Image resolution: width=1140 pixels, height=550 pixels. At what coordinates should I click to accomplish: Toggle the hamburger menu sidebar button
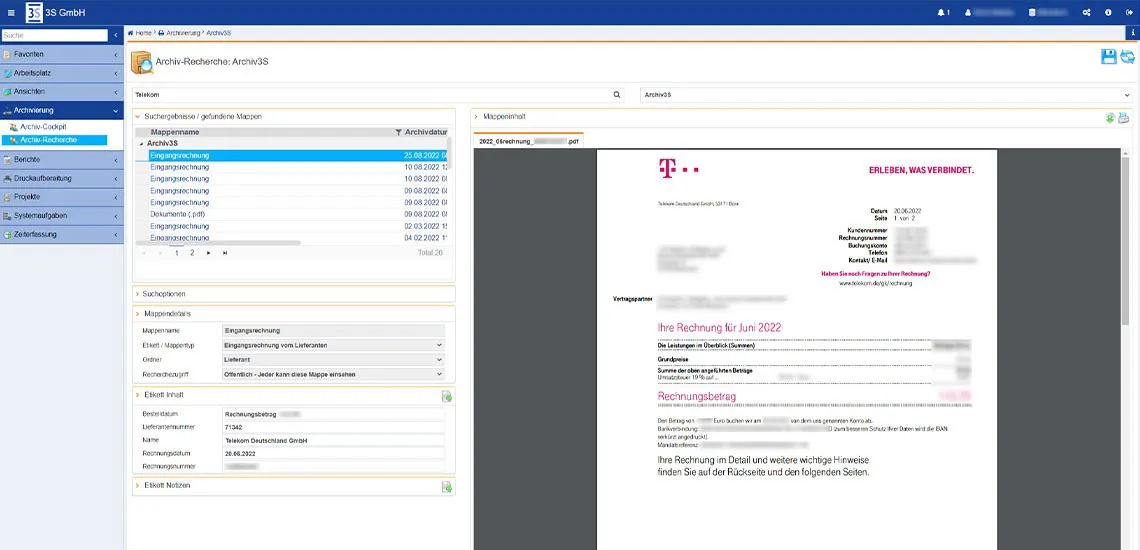coord(10,12)
